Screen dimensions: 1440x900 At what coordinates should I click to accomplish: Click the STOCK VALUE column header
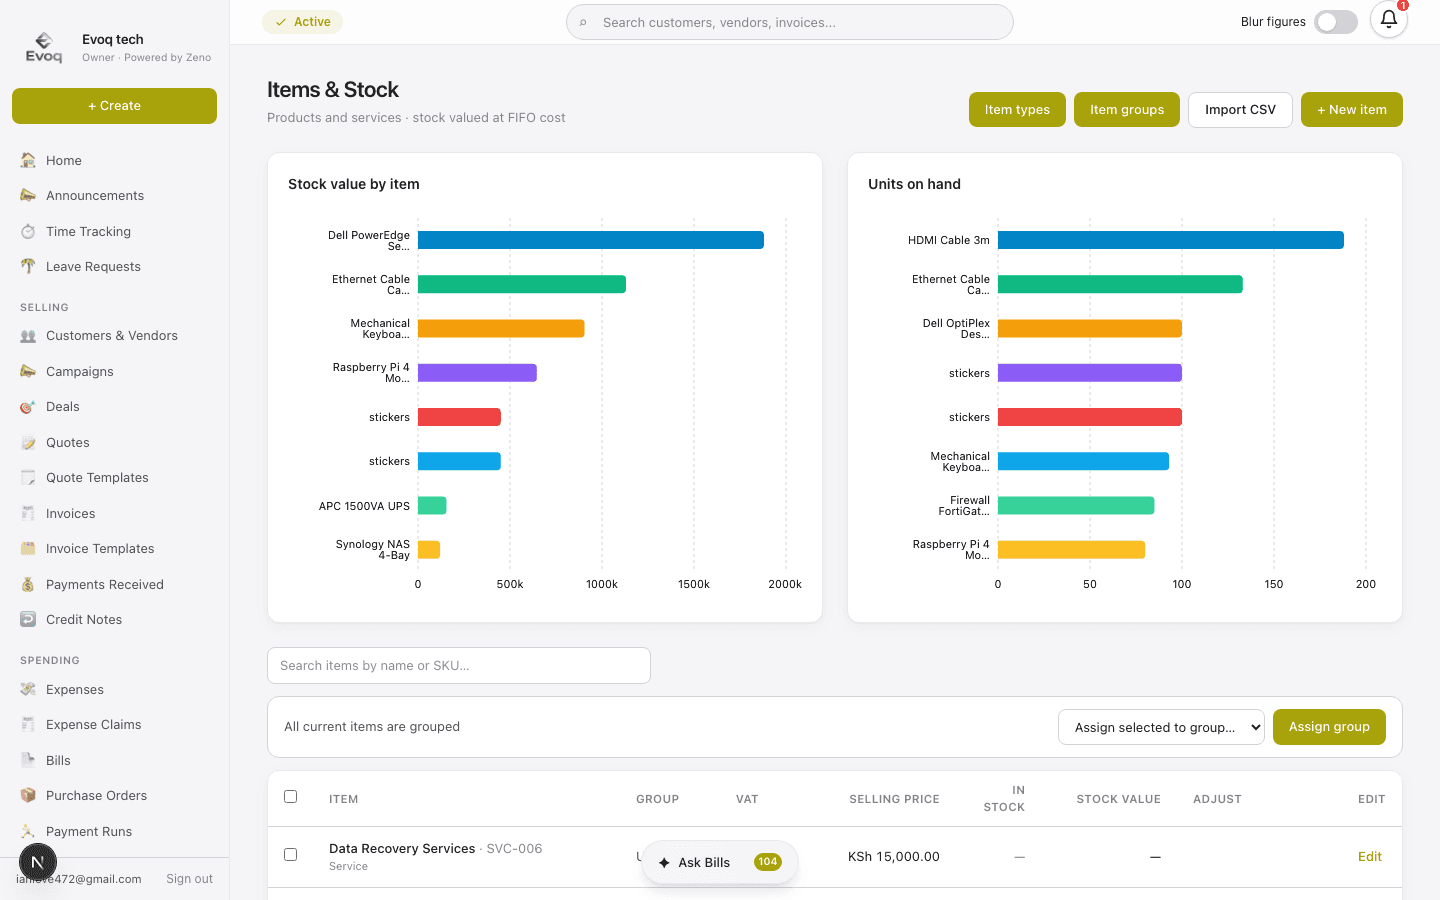1118,799
